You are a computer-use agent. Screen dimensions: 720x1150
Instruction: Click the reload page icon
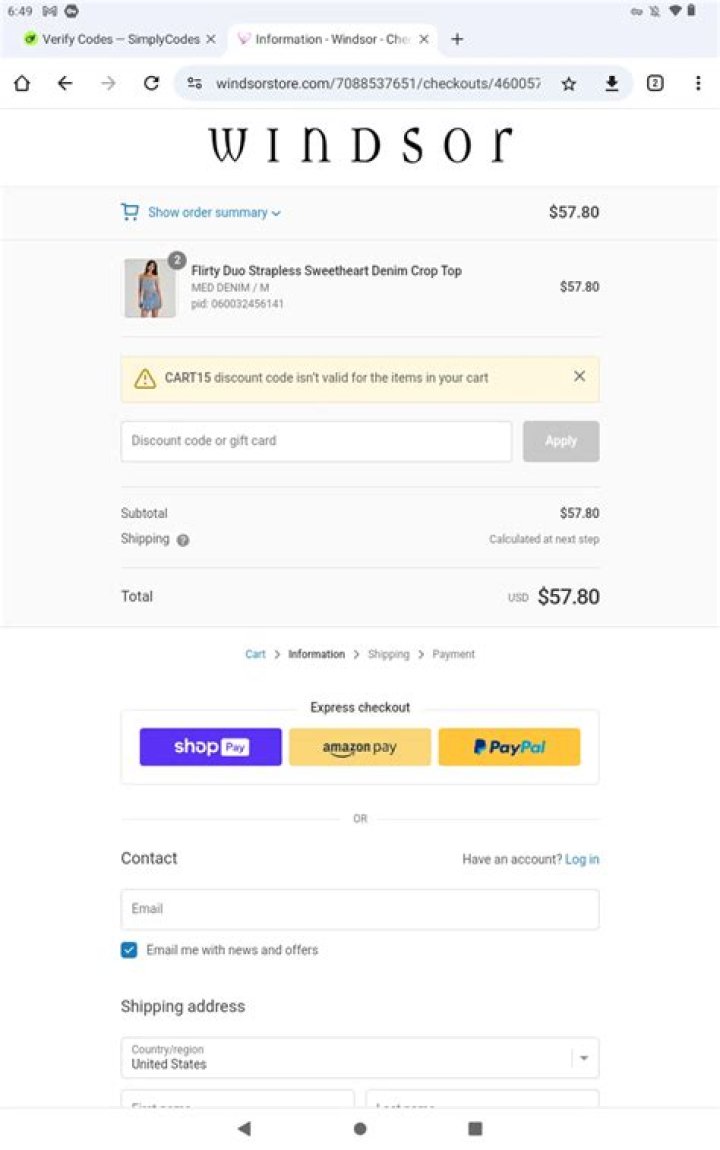click(151, 84)
